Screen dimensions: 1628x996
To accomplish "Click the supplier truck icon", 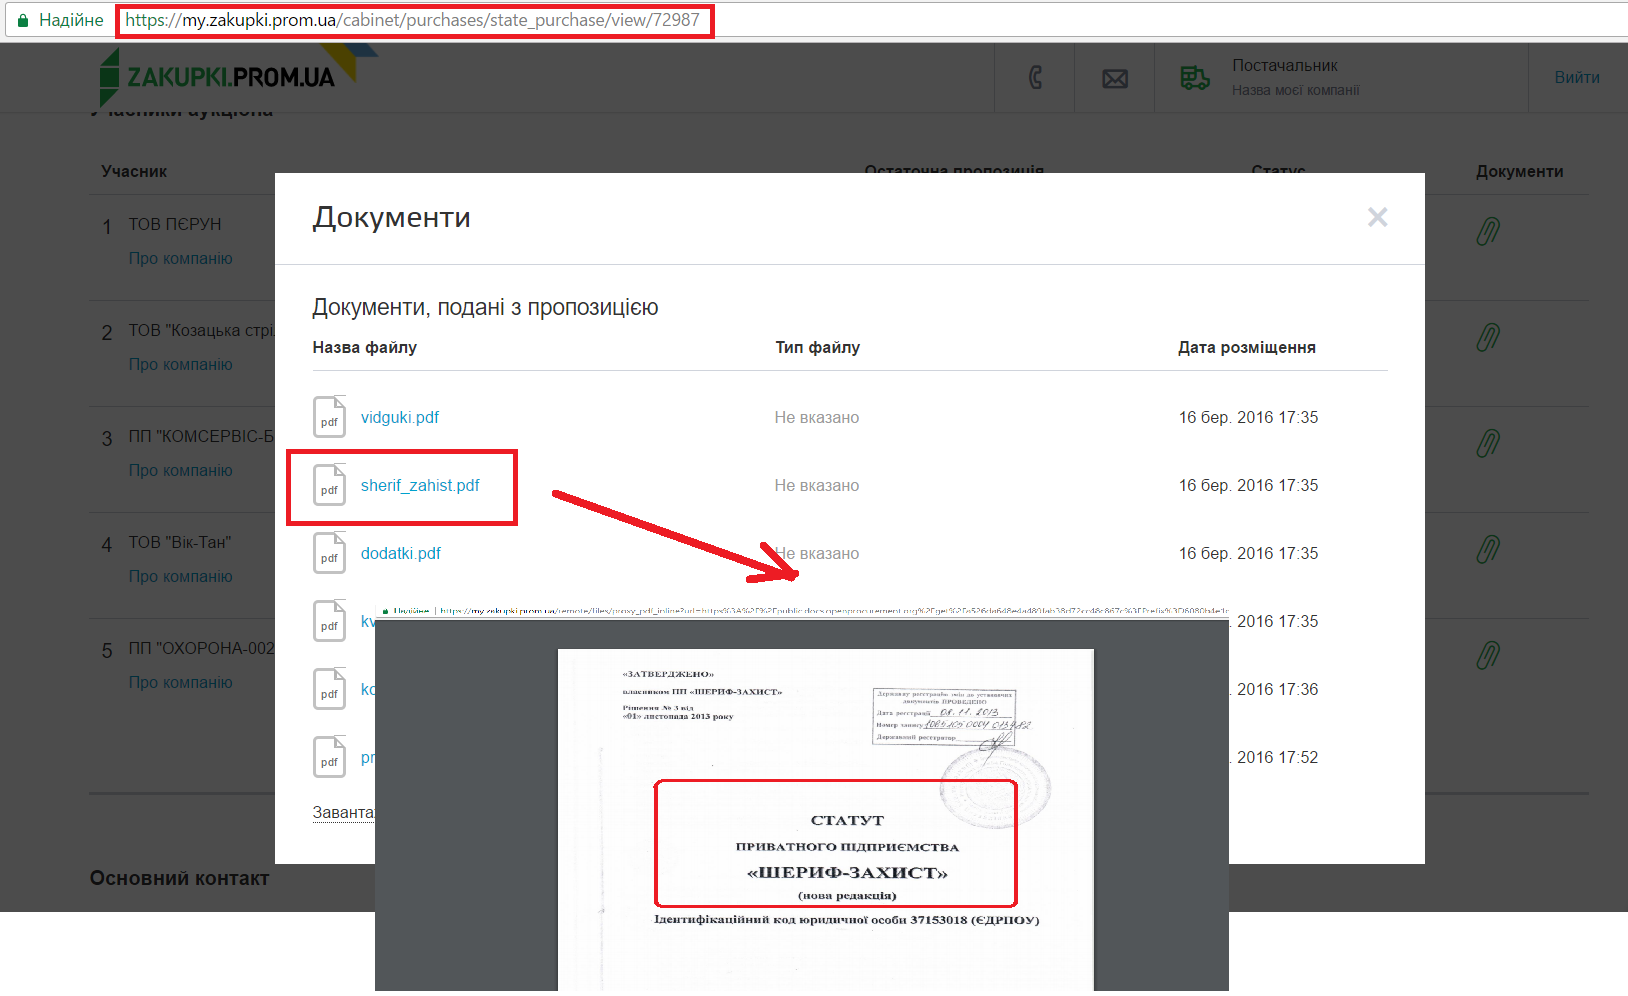I will 1194,77.
